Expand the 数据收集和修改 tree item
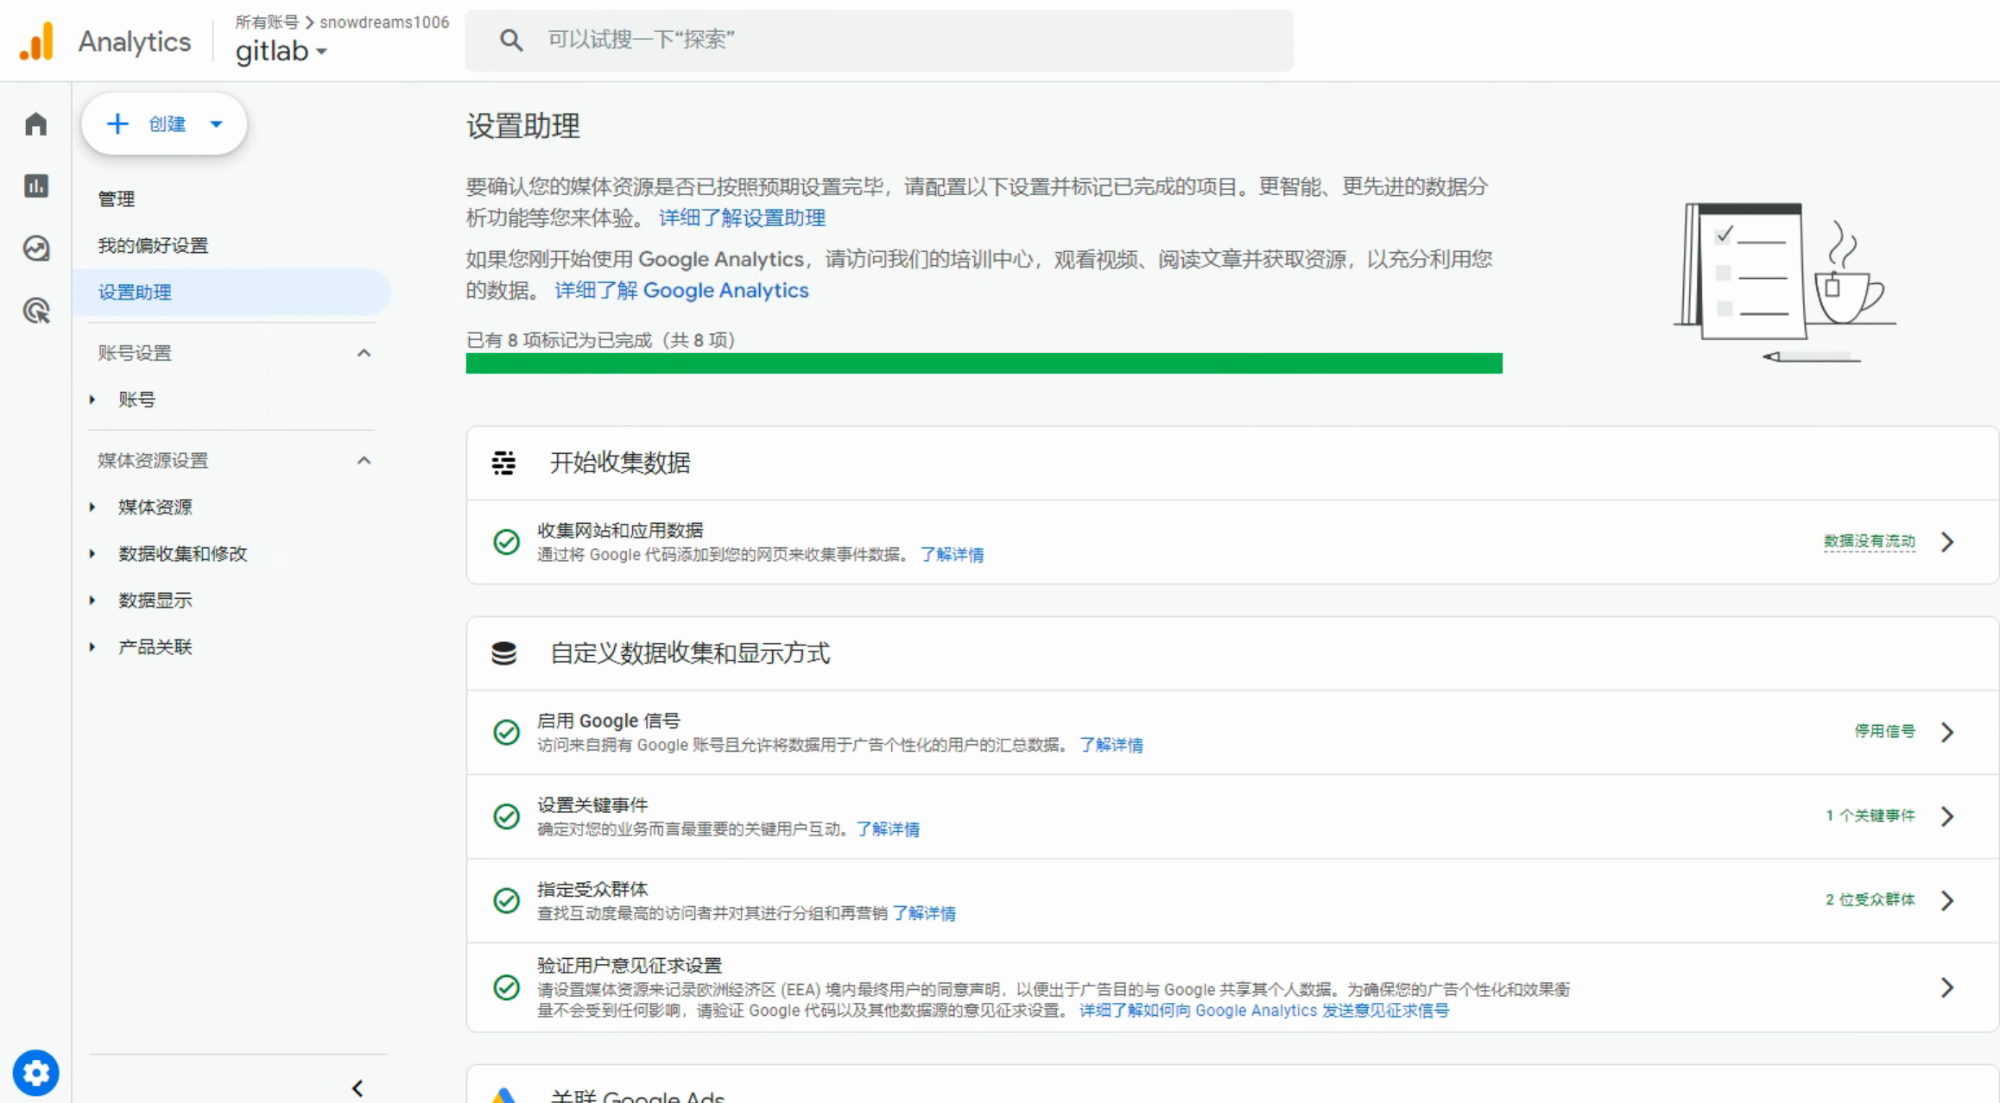 tap(182, 554)
